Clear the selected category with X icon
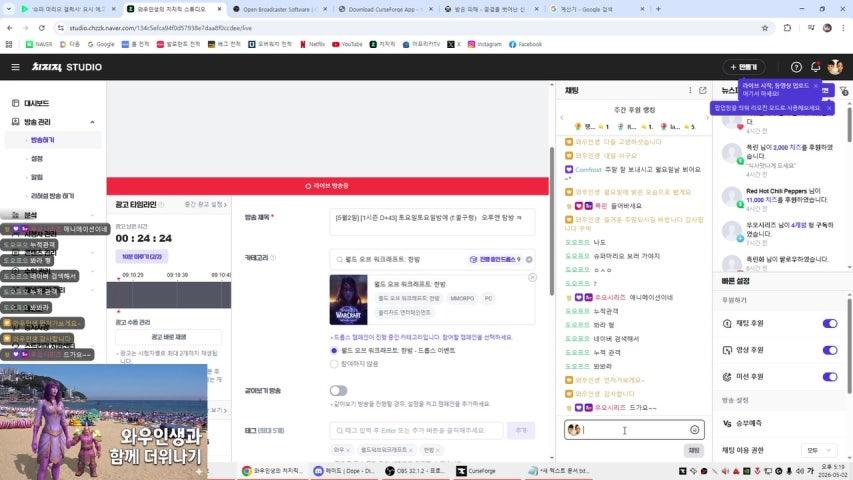The image size is (853, 480). [529, 260]
